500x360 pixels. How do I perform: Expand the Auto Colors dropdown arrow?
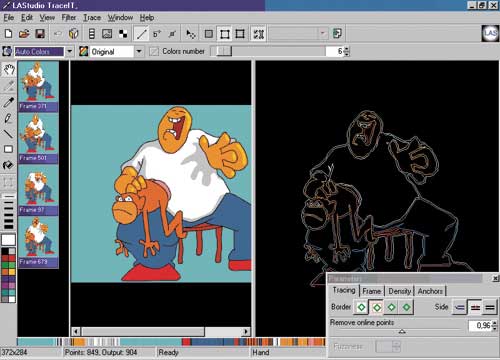(69, 51)
